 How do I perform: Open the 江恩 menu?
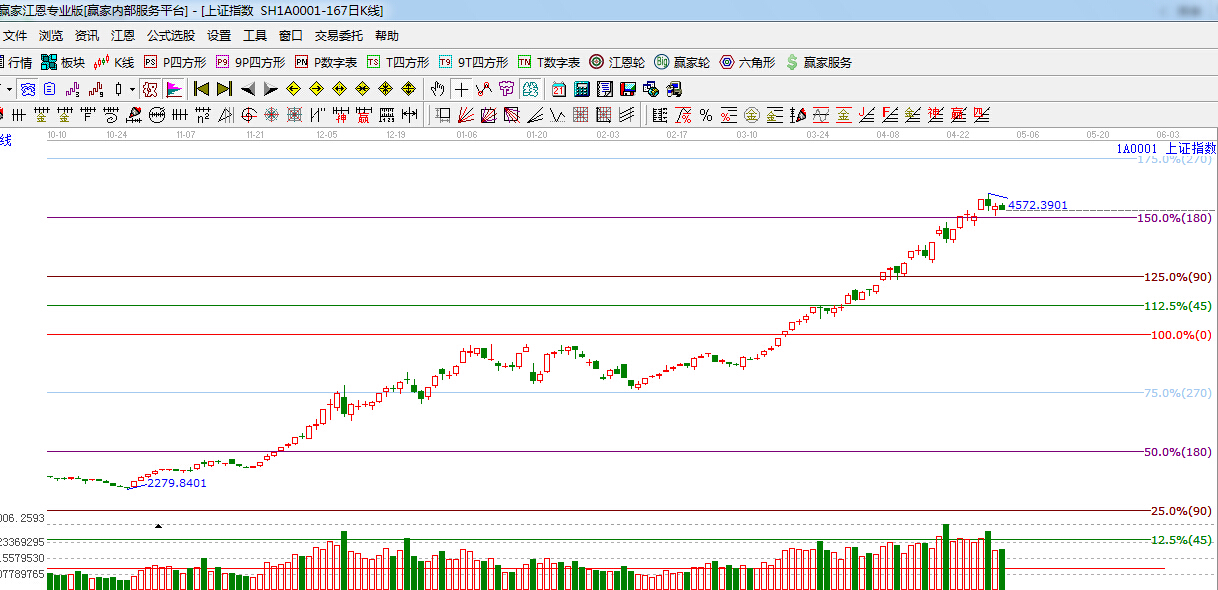123,35
